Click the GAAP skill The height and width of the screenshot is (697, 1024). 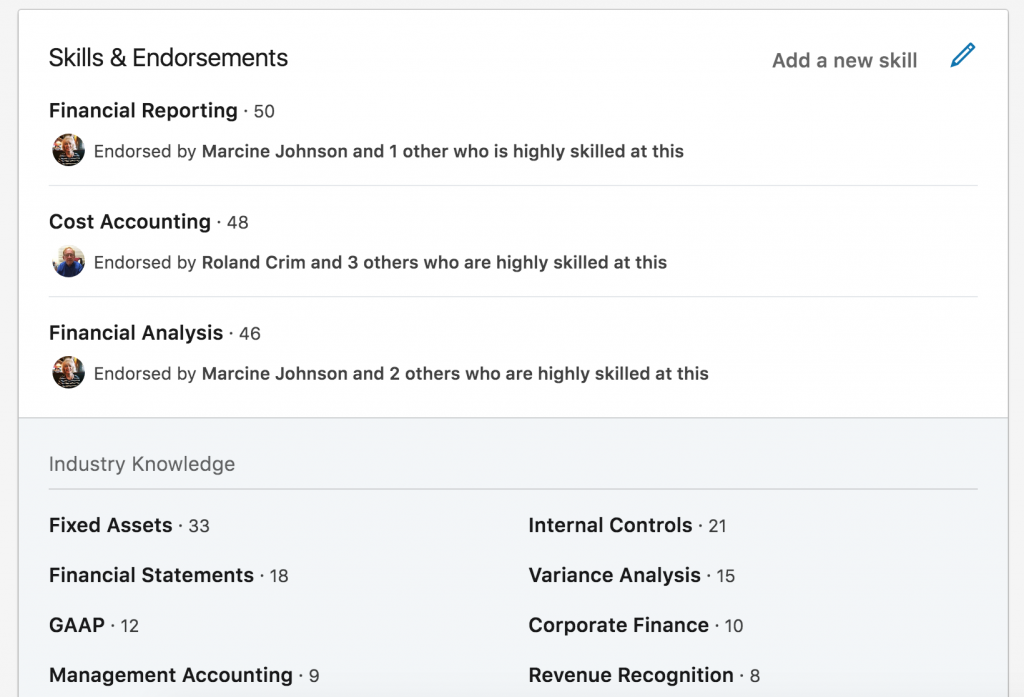[77, 625]
